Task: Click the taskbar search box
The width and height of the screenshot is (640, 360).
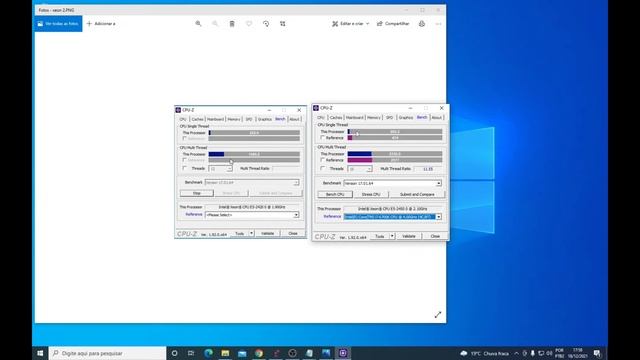Action: point(108,353)
